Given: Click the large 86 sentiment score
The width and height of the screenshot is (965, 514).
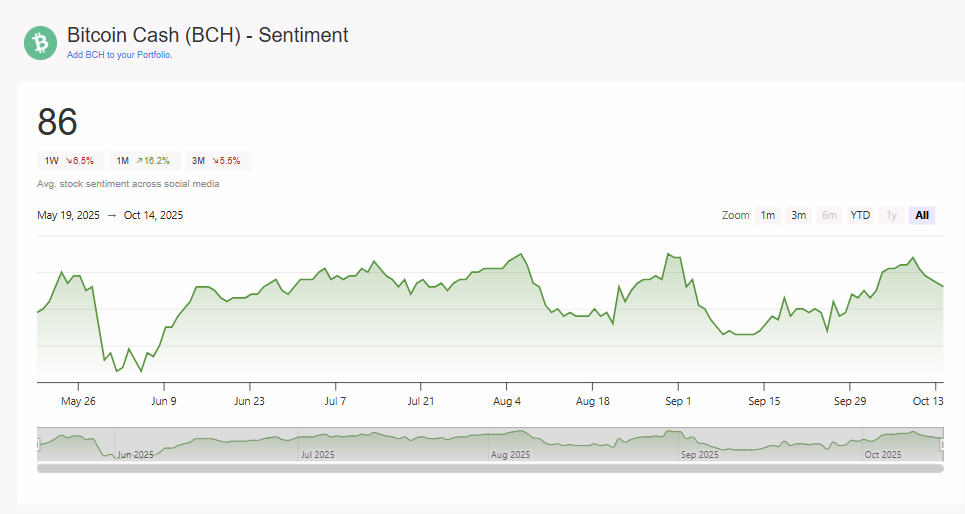Looking at the screenshot, I should coord(58,122).
